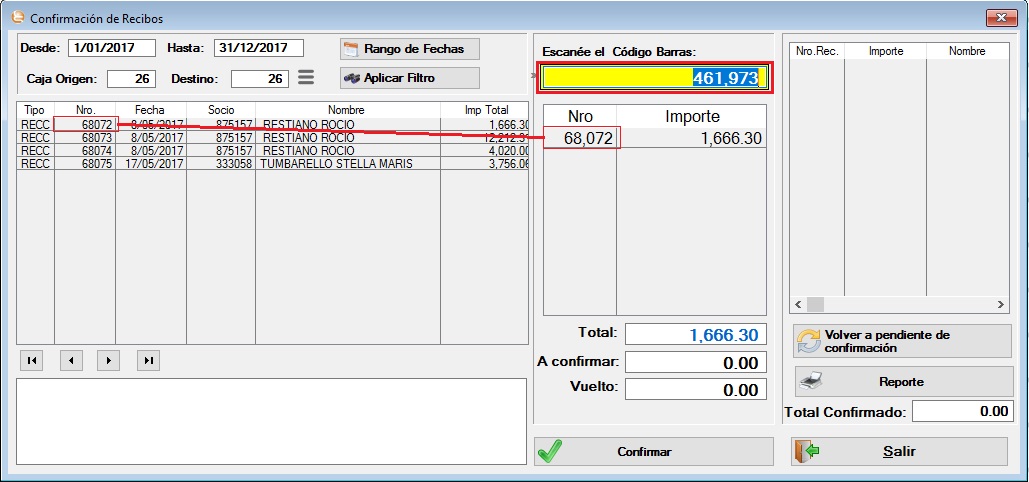Click the hamburger menu icon beside Destino
Image resolution: width=1029 pixels, height=482 pixels.
(x=307, y=78)
